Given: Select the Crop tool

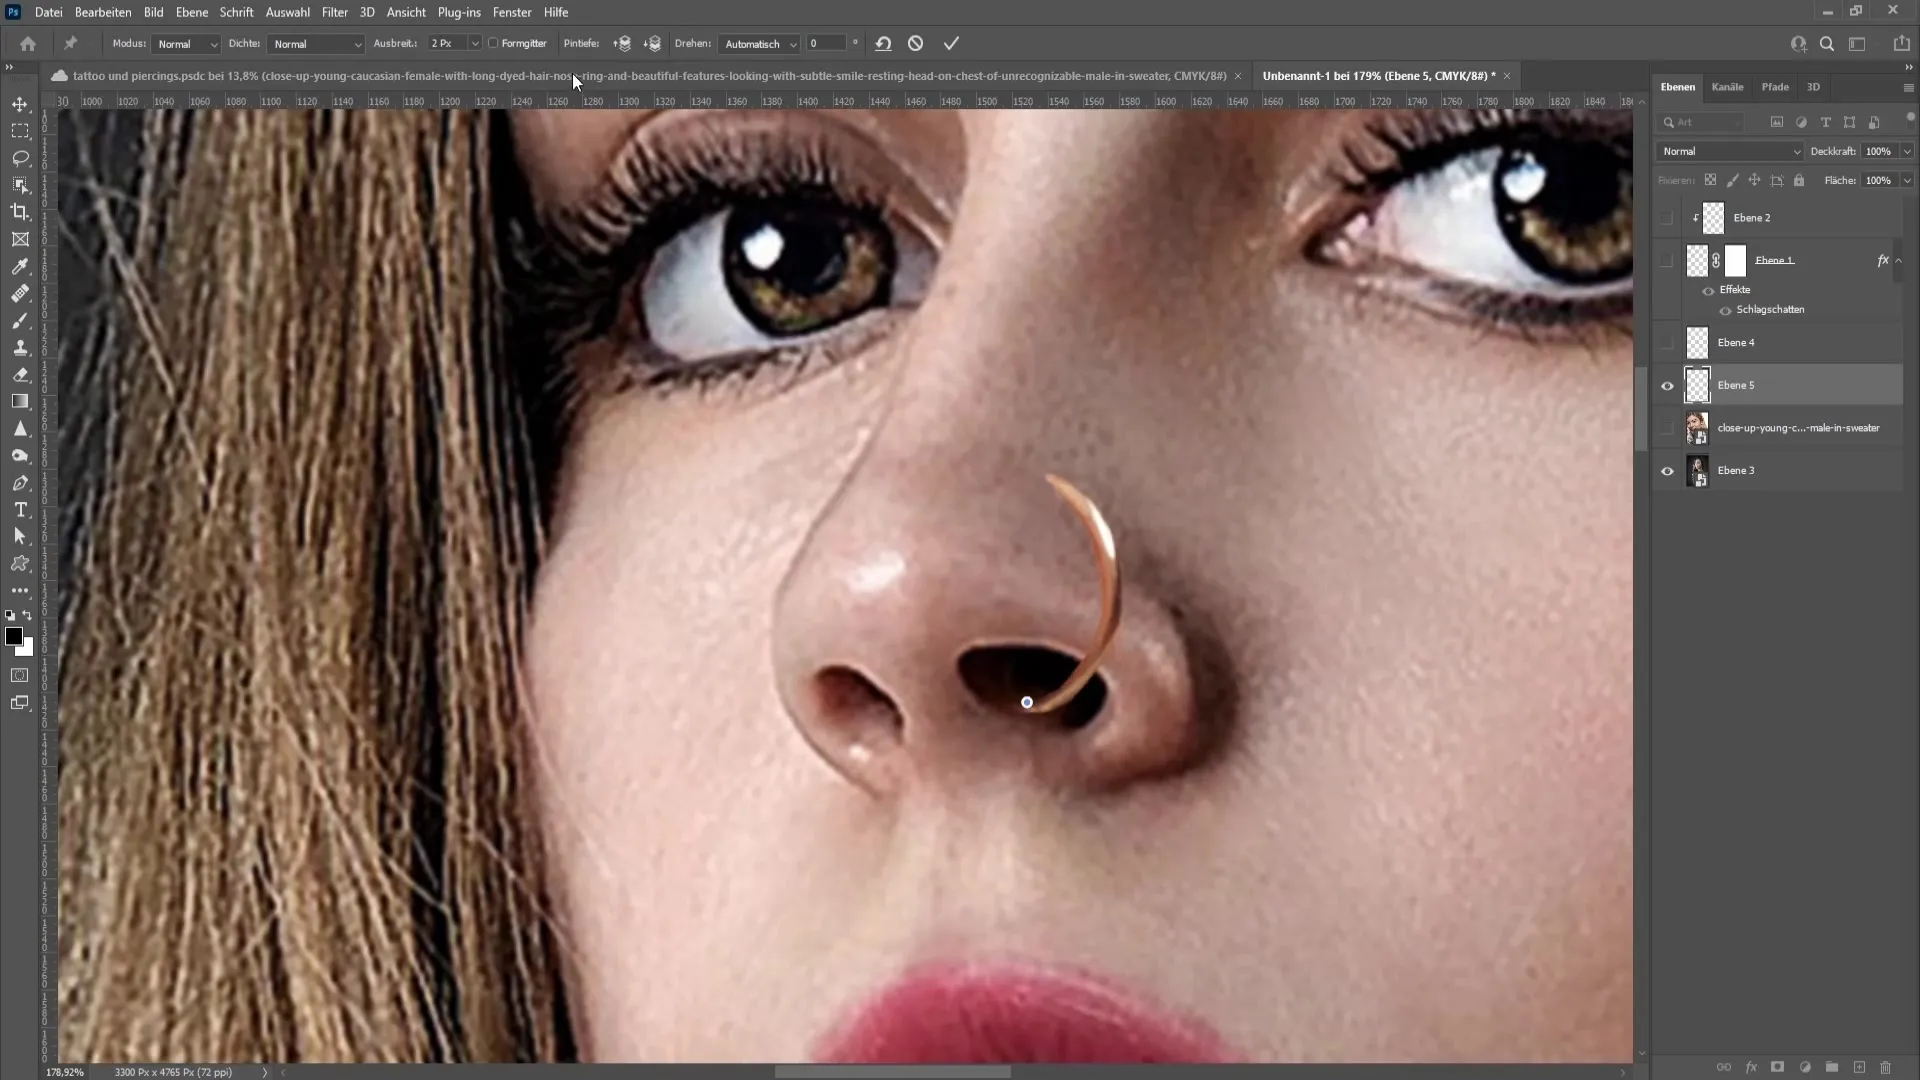Looking at the screenshot, I should tap(20, 211).
